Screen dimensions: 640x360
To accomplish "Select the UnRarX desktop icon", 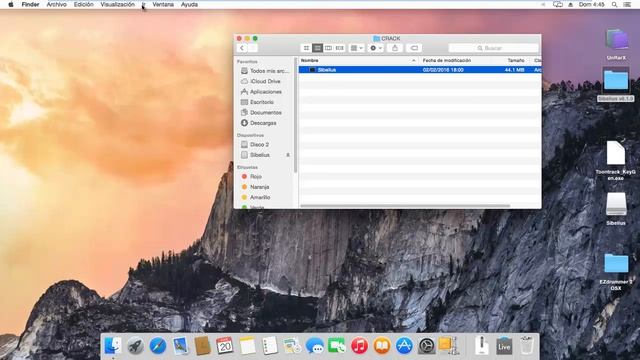I will (x=616, y=44).
